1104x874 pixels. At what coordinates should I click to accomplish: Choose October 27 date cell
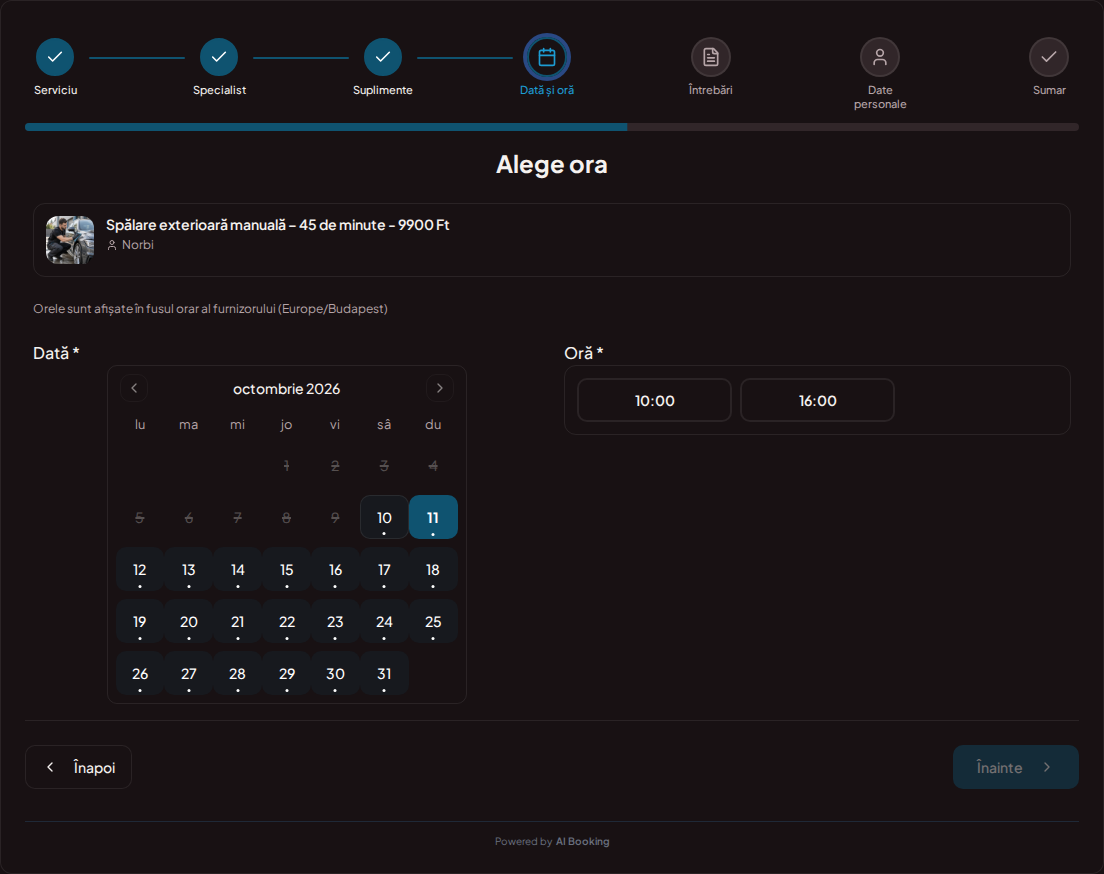[x=189, y=673]
